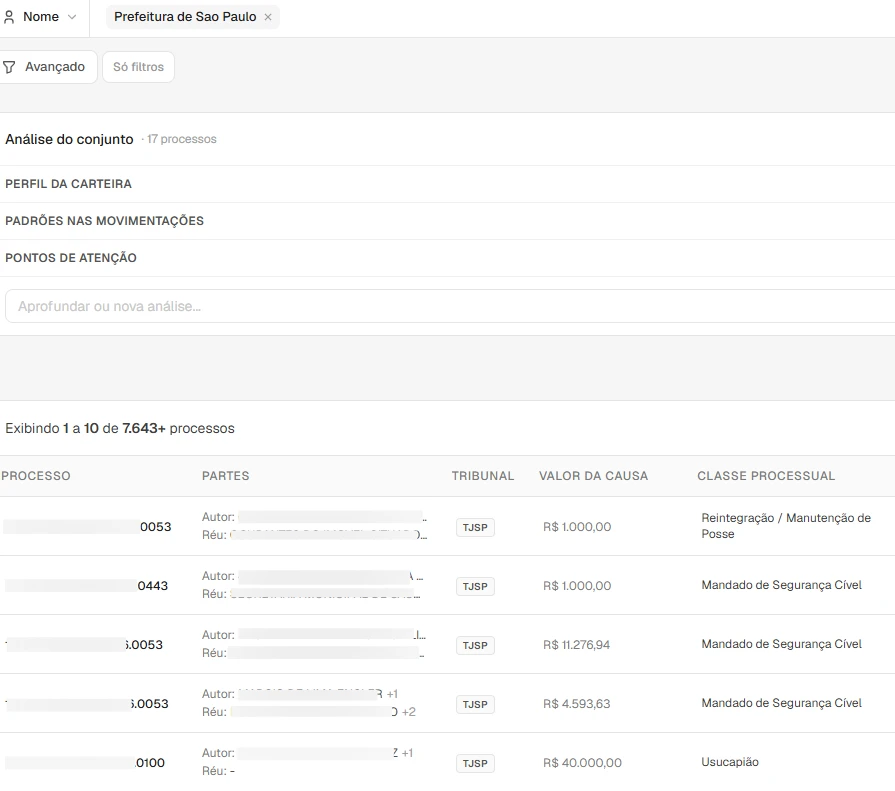The height and width of the screenshot is (791, 895).
Task: Click the TJSP badge in the R$ 11.276,94 row
Action: (475, 645)
